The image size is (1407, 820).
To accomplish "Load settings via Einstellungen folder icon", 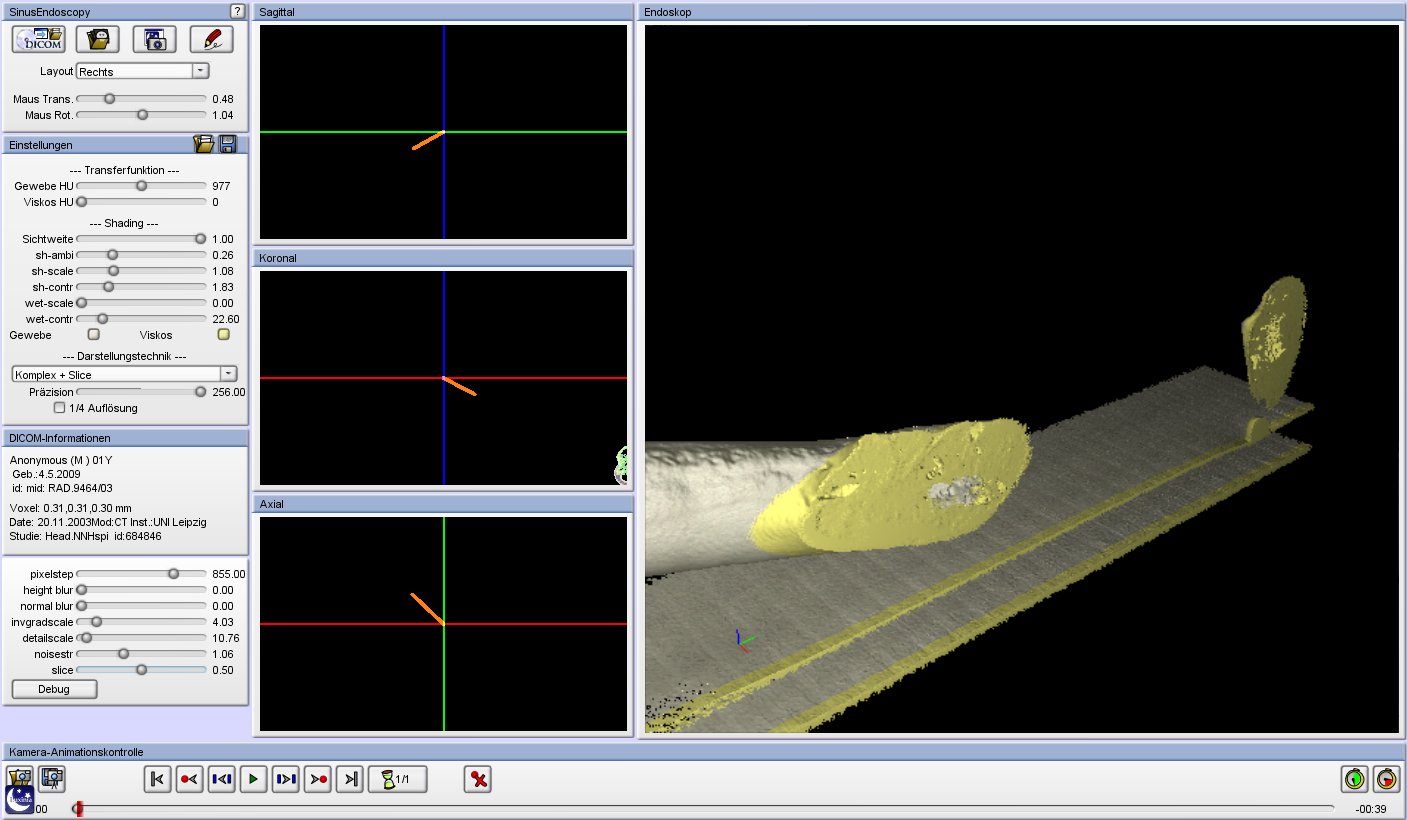I will [x=204, y=145].
